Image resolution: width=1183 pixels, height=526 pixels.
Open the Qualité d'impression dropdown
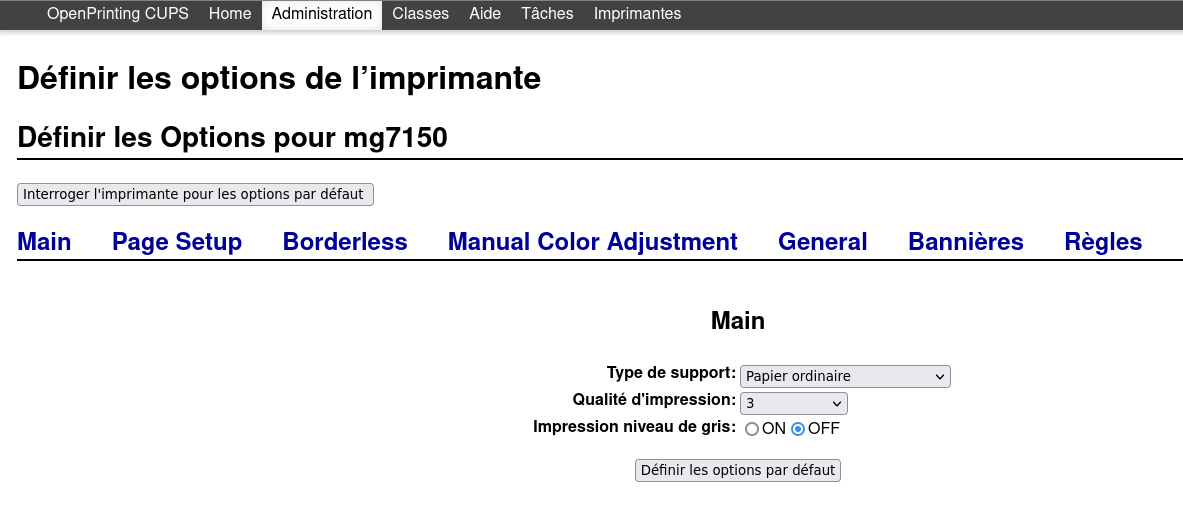tap(793, 403)
